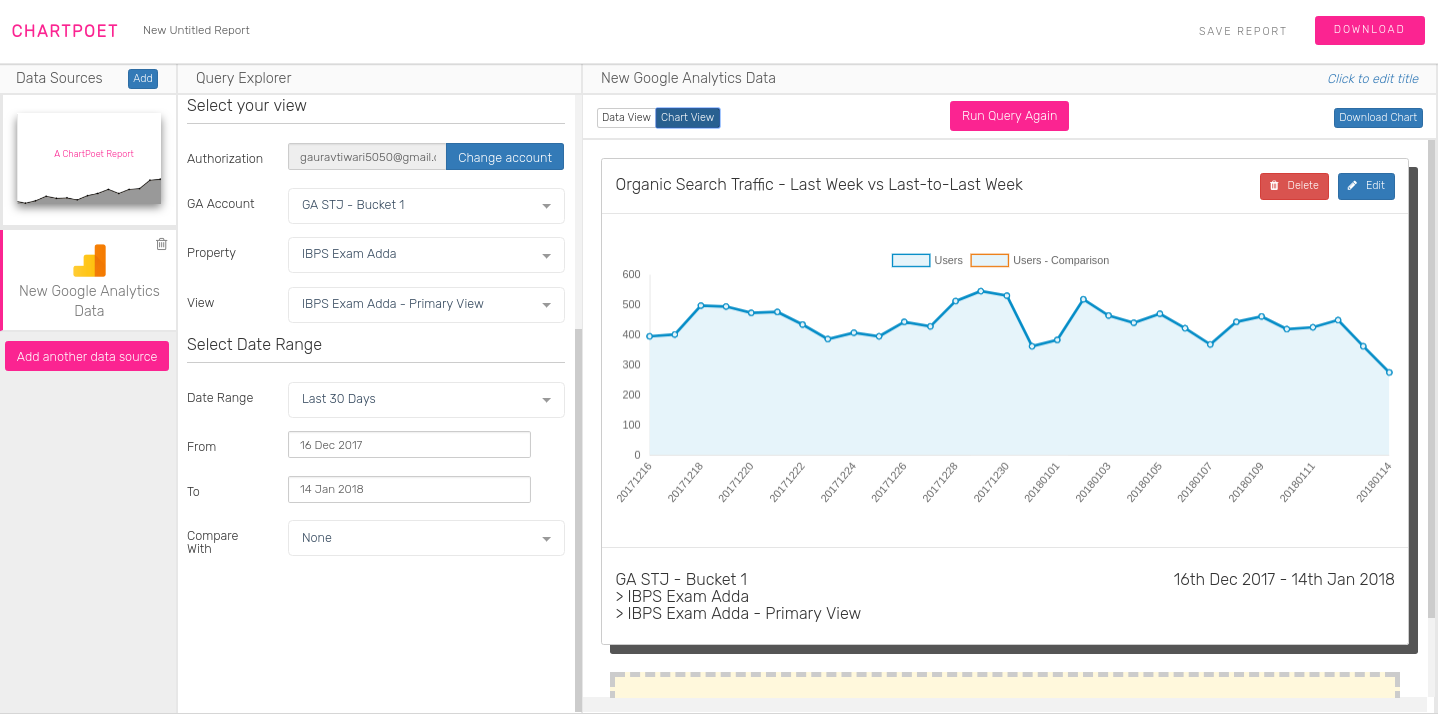
Task: Select the ChartPoet Report thumbnail
Action: coord(89,159)
